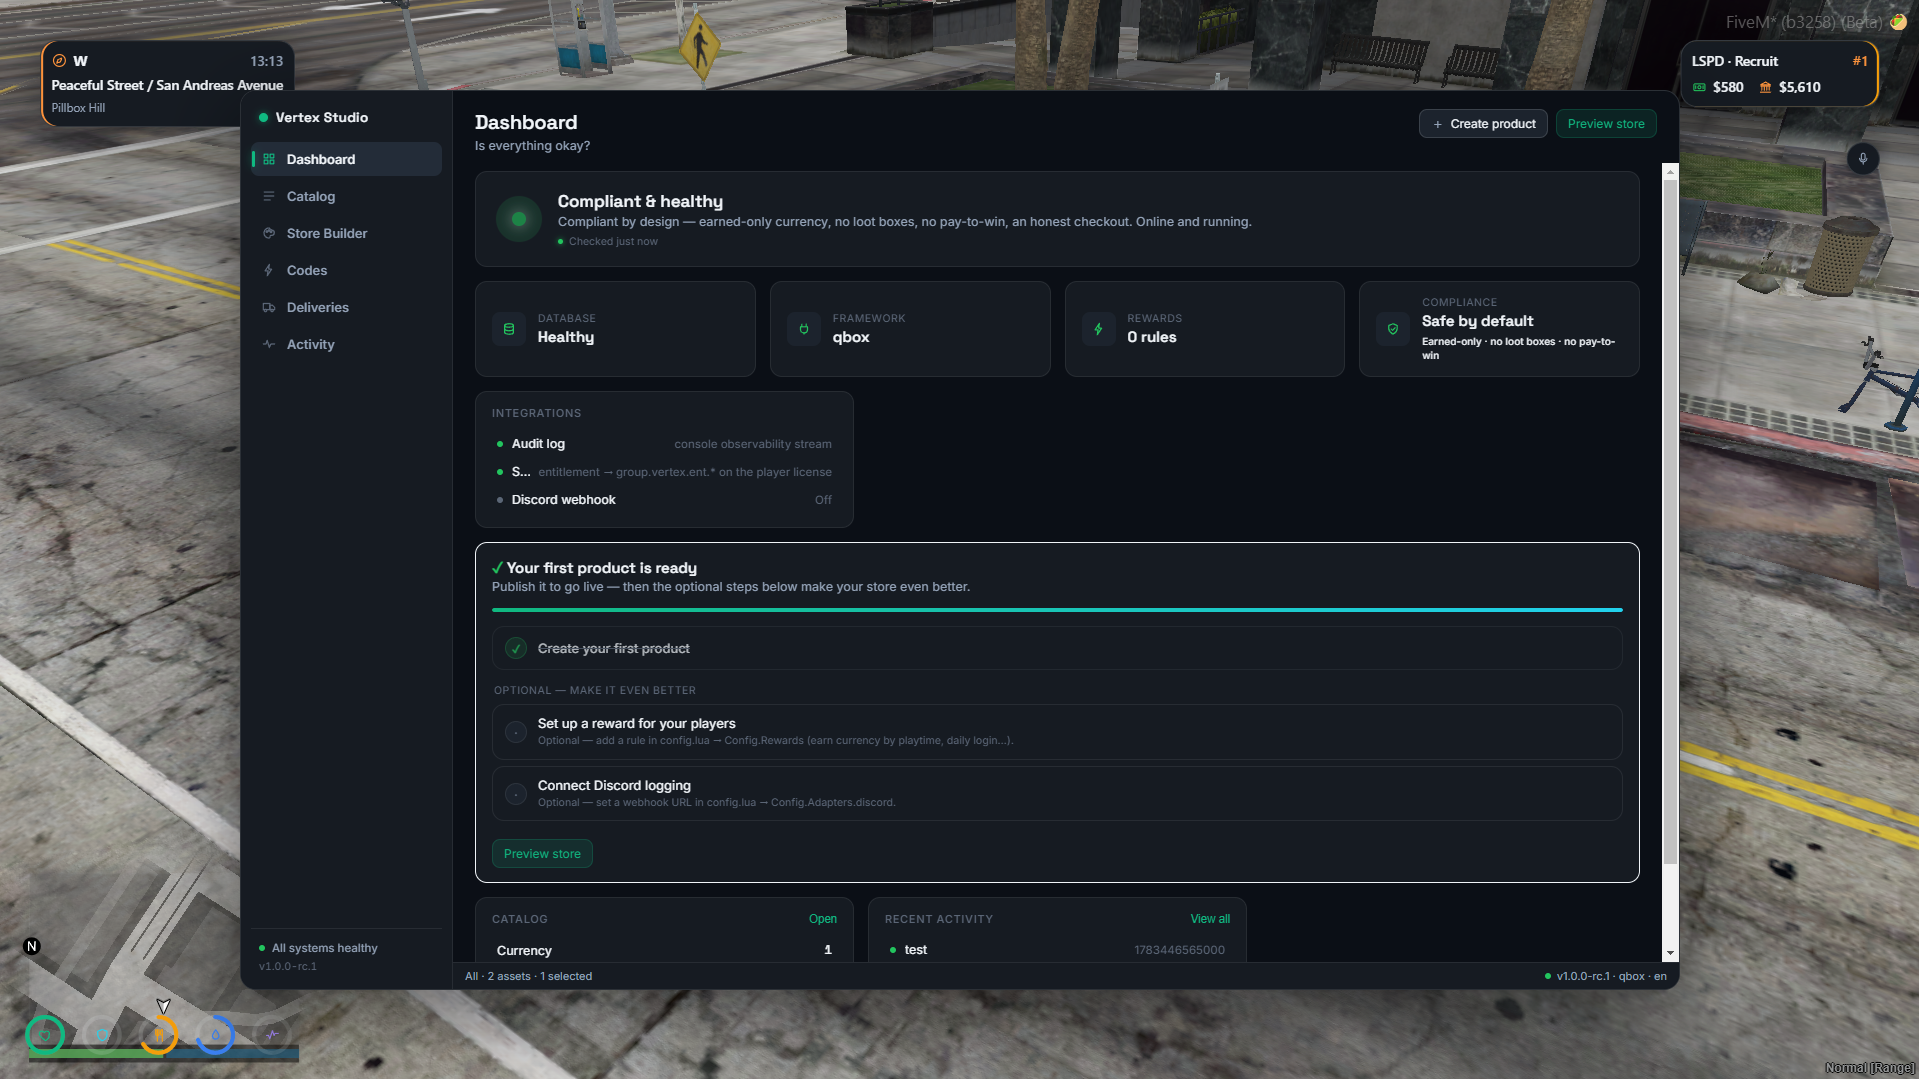1919x1079 pixels.
Task: Click the Framework plug icon
Action: 804,329
